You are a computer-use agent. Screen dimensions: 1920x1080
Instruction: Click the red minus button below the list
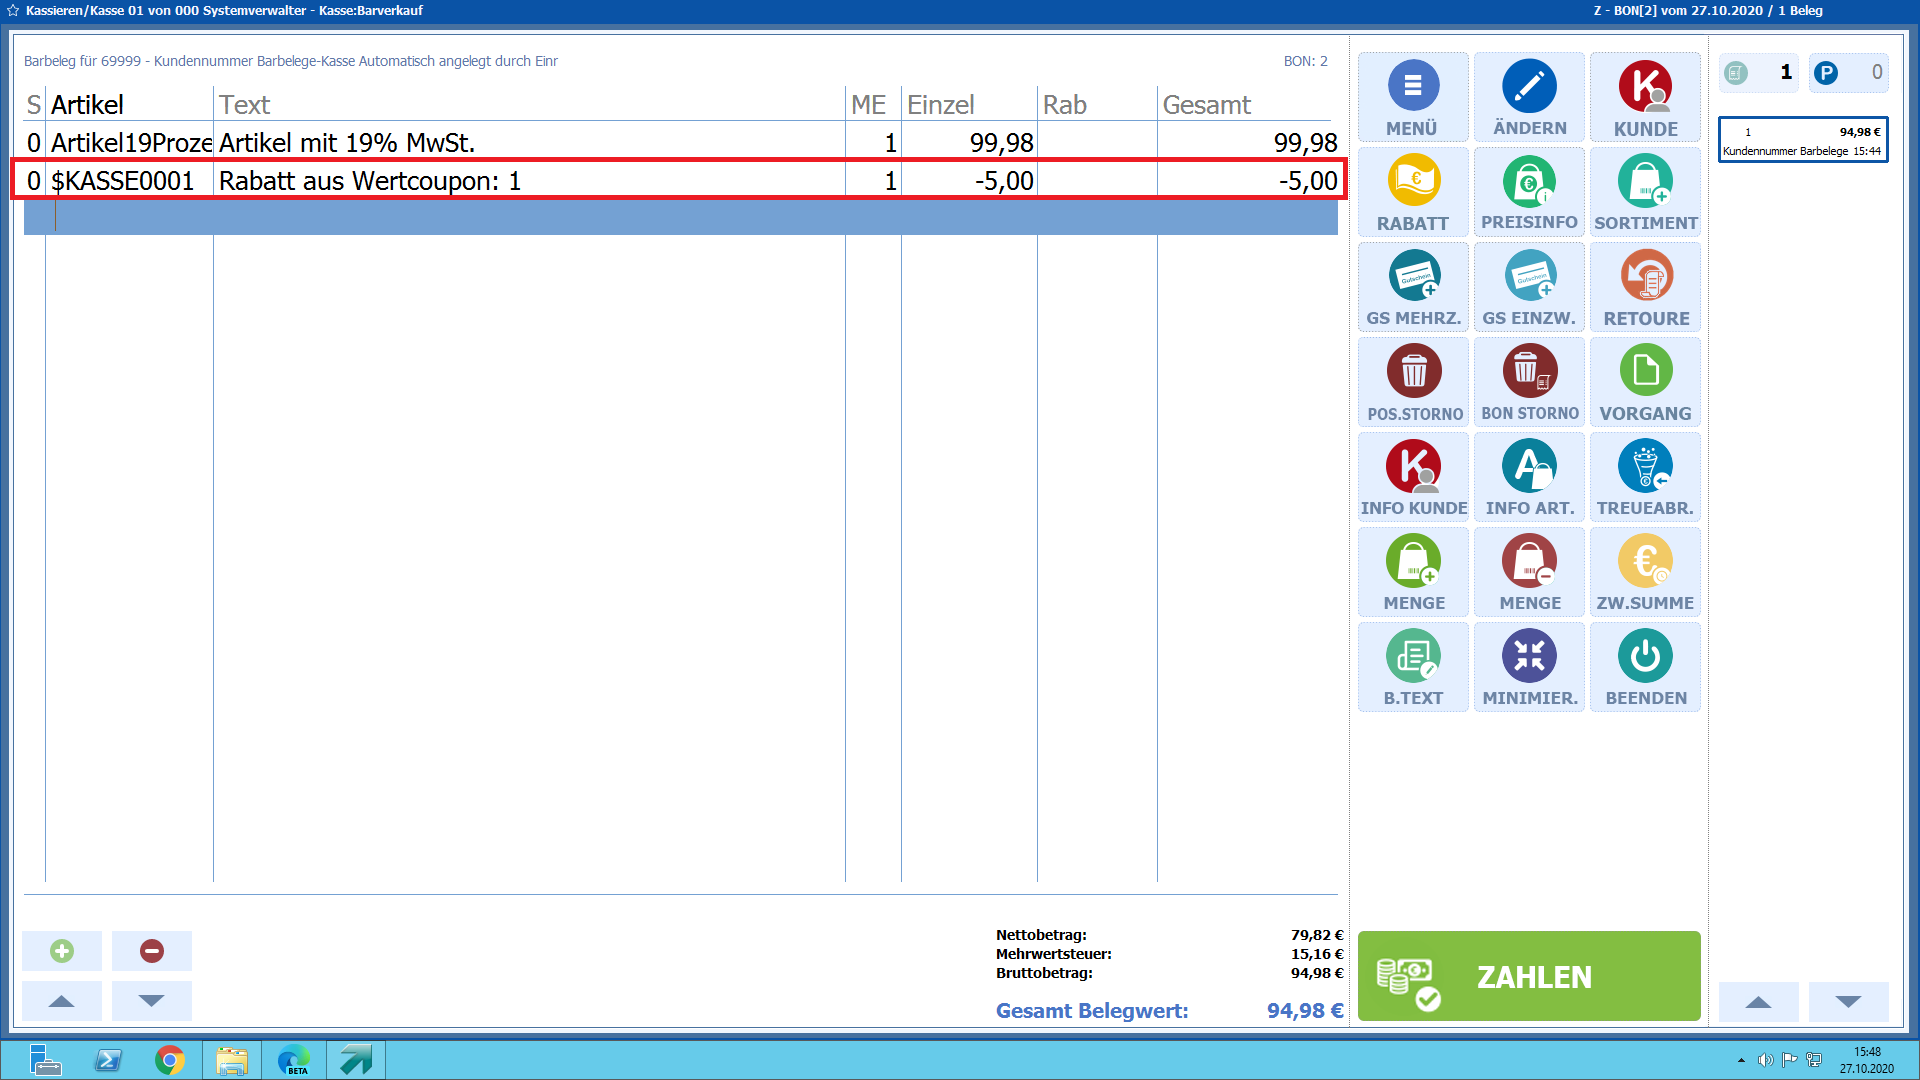[152, 951]
